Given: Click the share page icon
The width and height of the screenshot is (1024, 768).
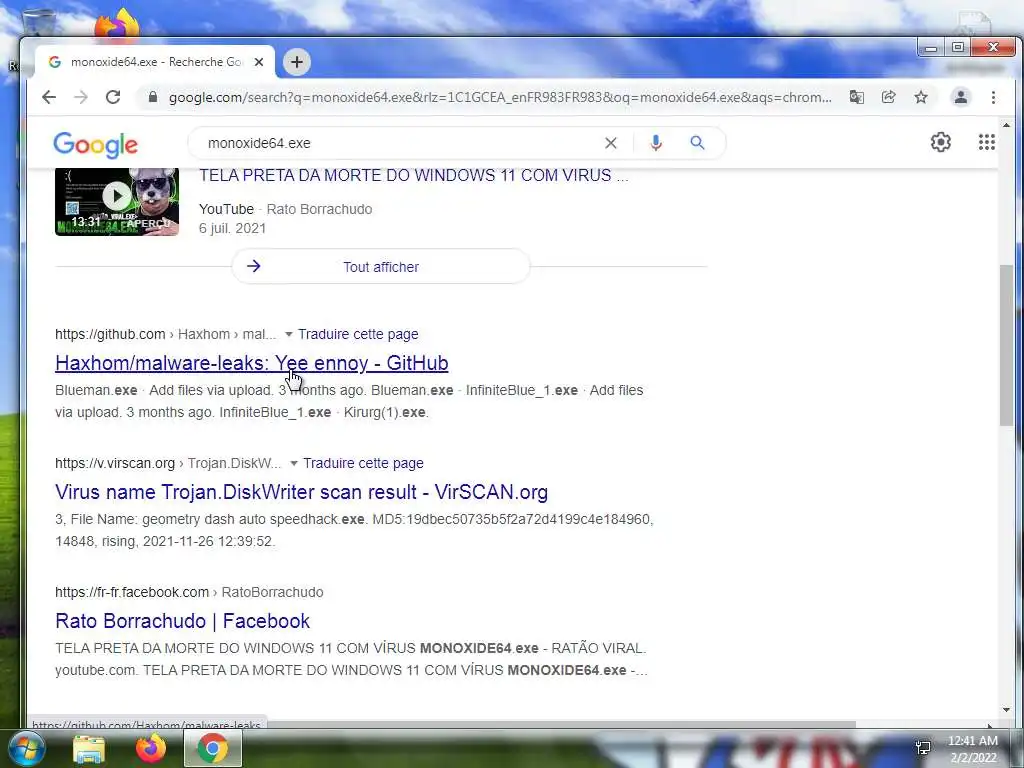Looking at the screenshot, I should point(888,97).
